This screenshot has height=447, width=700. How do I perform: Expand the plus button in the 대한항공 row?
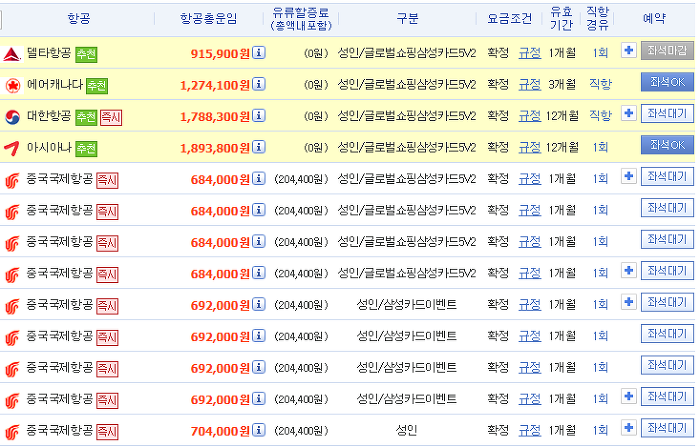click(629, 113)
